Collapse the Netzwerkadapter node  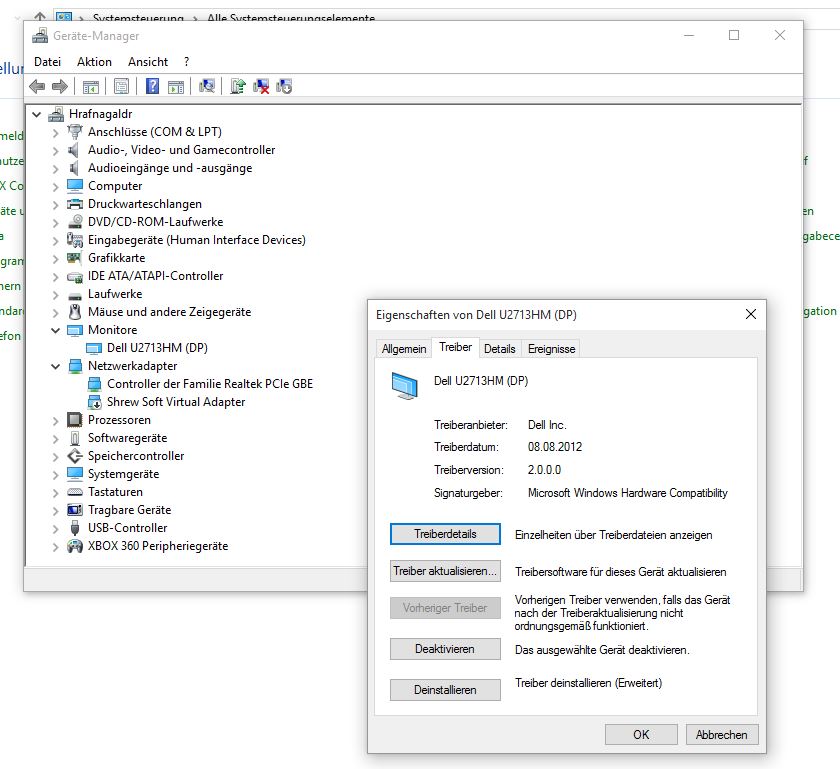point(56,367)
